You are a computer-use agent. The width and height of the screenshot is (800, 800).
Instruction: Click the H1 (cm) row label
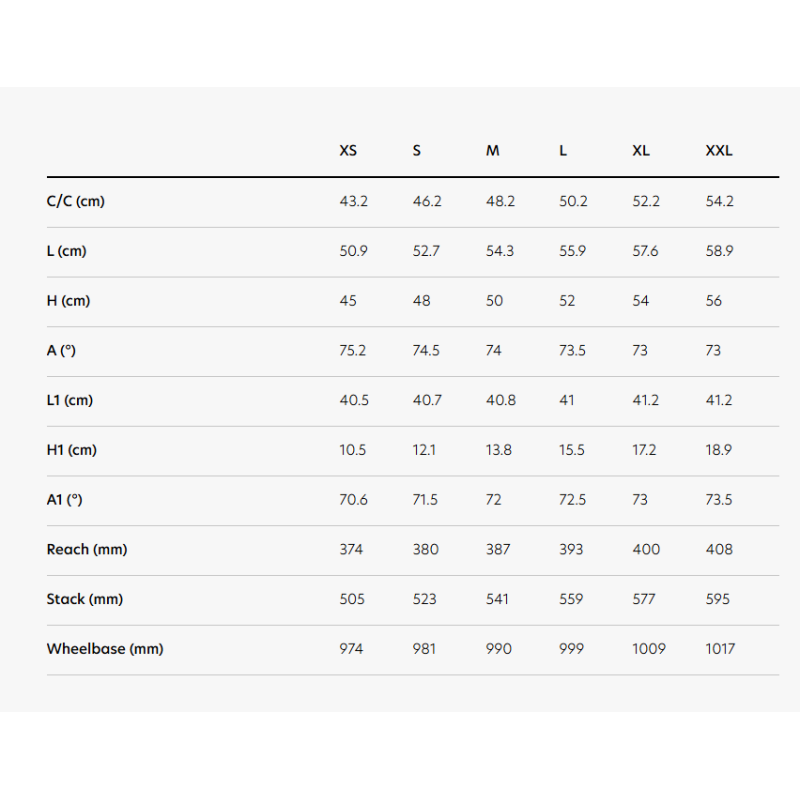[x=71, y=450]
